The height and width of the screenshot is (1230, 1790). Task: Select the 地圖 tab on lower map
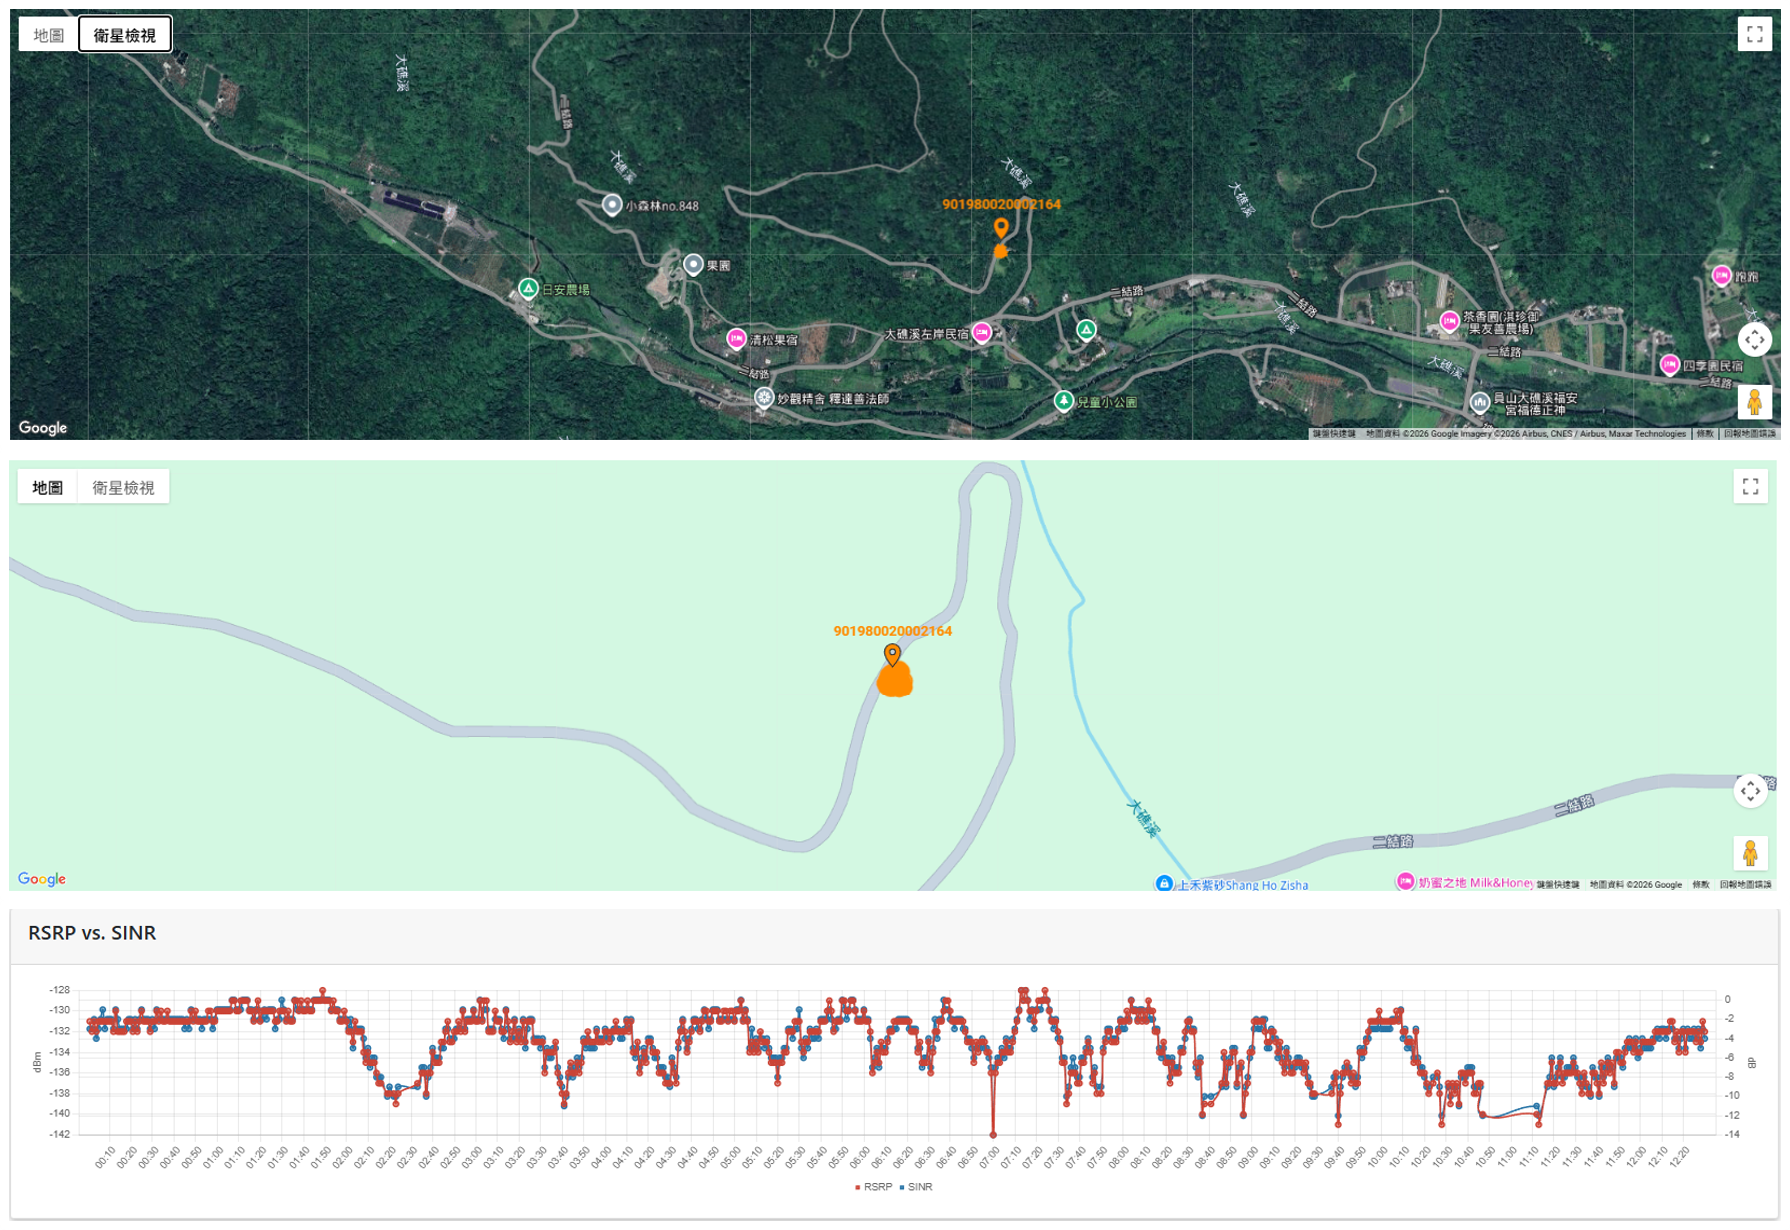click(48, 487)
